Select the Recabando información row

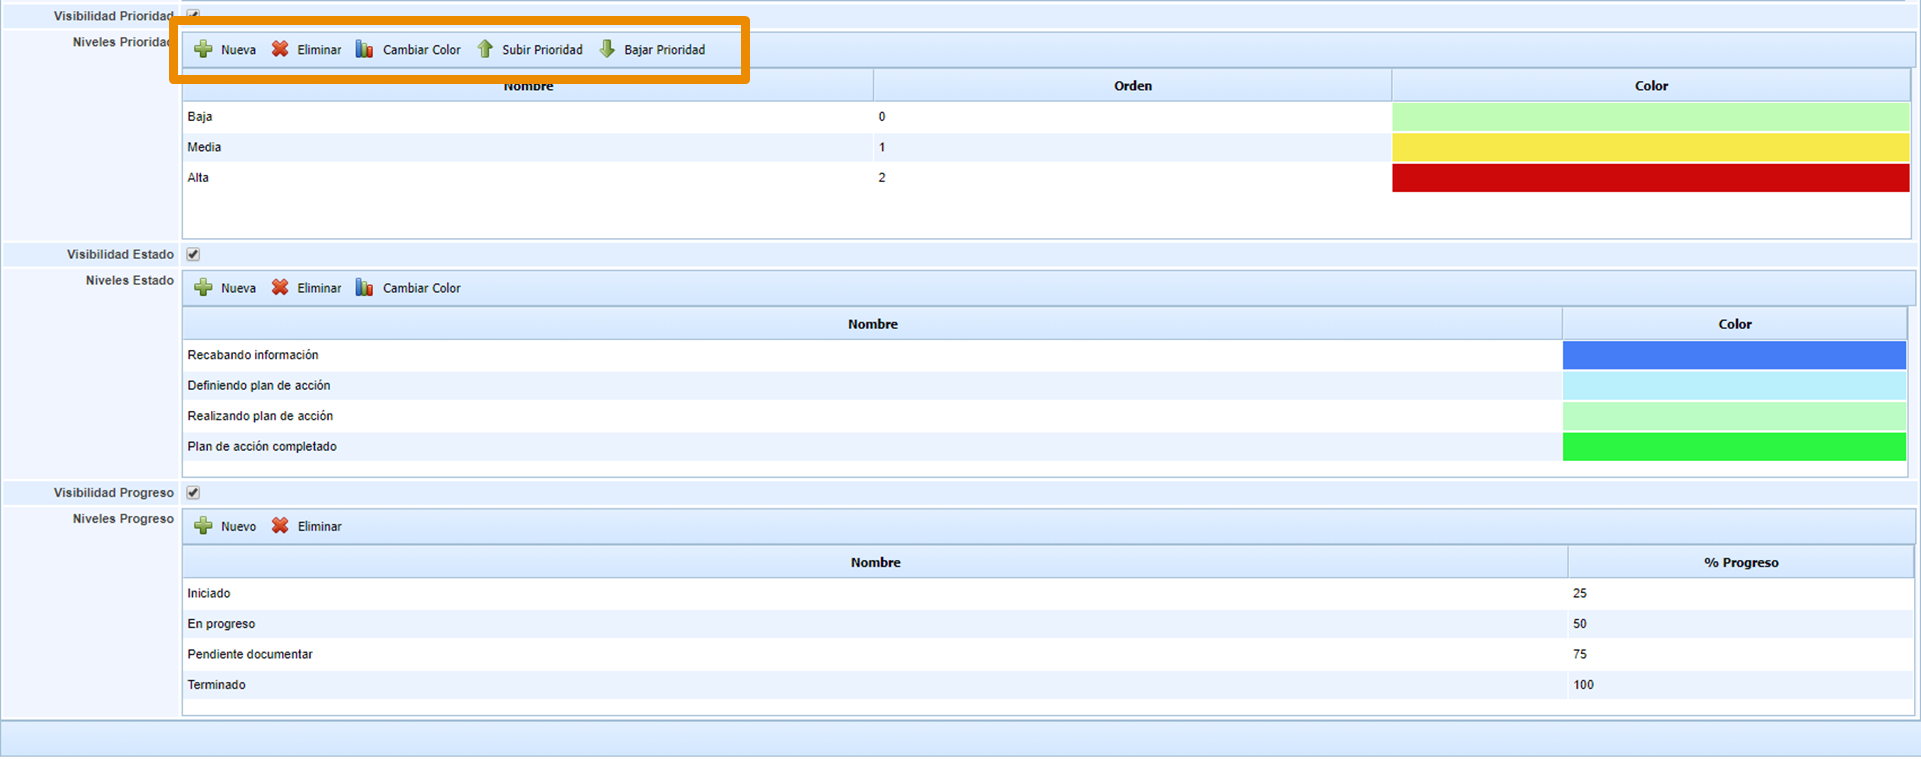click(253, 355)
